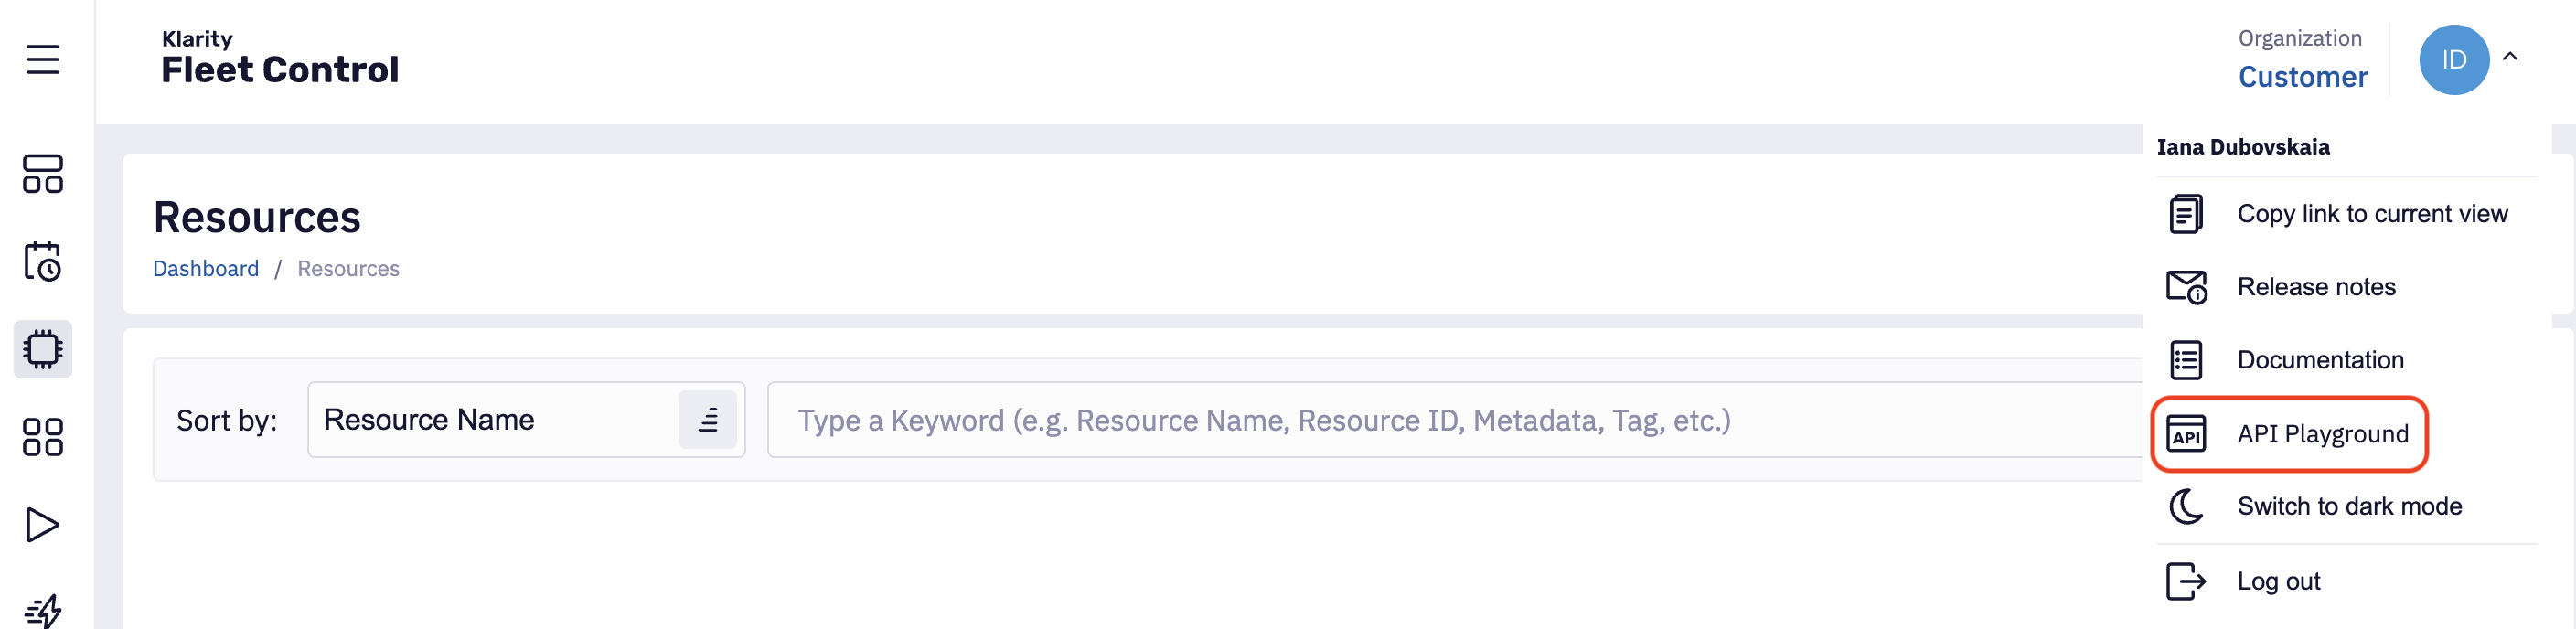Image resolution: width=2576 pixels, height=629 pixels.
Task: Click the play triangle sidebar icon
Action: click(43, 525)
